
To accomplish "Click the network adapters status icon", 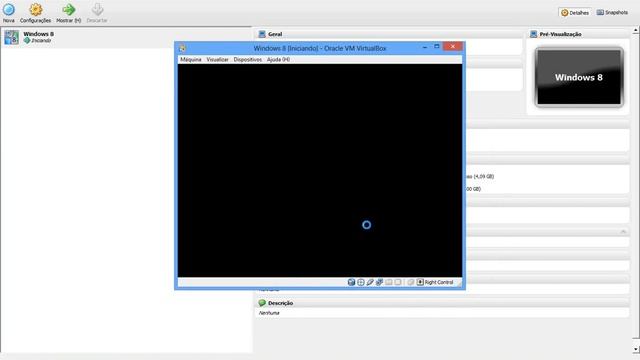I will [x=380, y=282].
